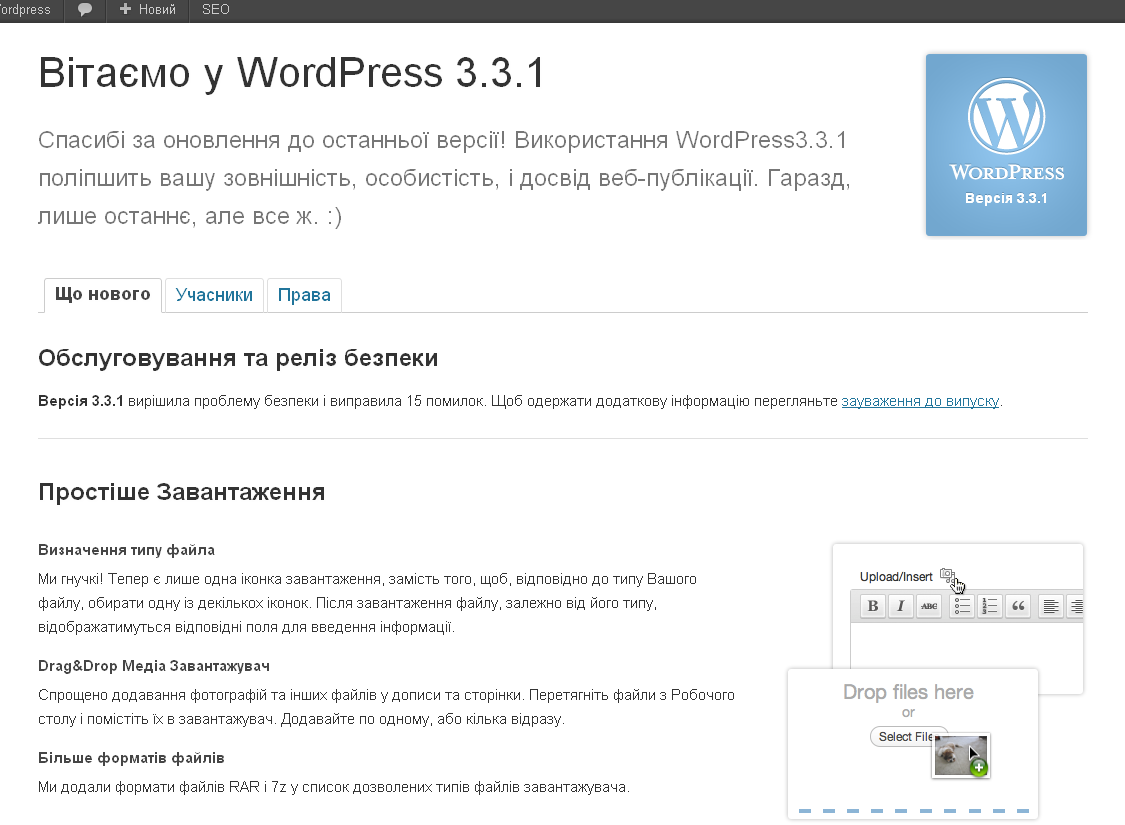This screenshot has width=1125, height=825.
Task: Click the Простіше Завантаження heading
Action: point(182,491)
